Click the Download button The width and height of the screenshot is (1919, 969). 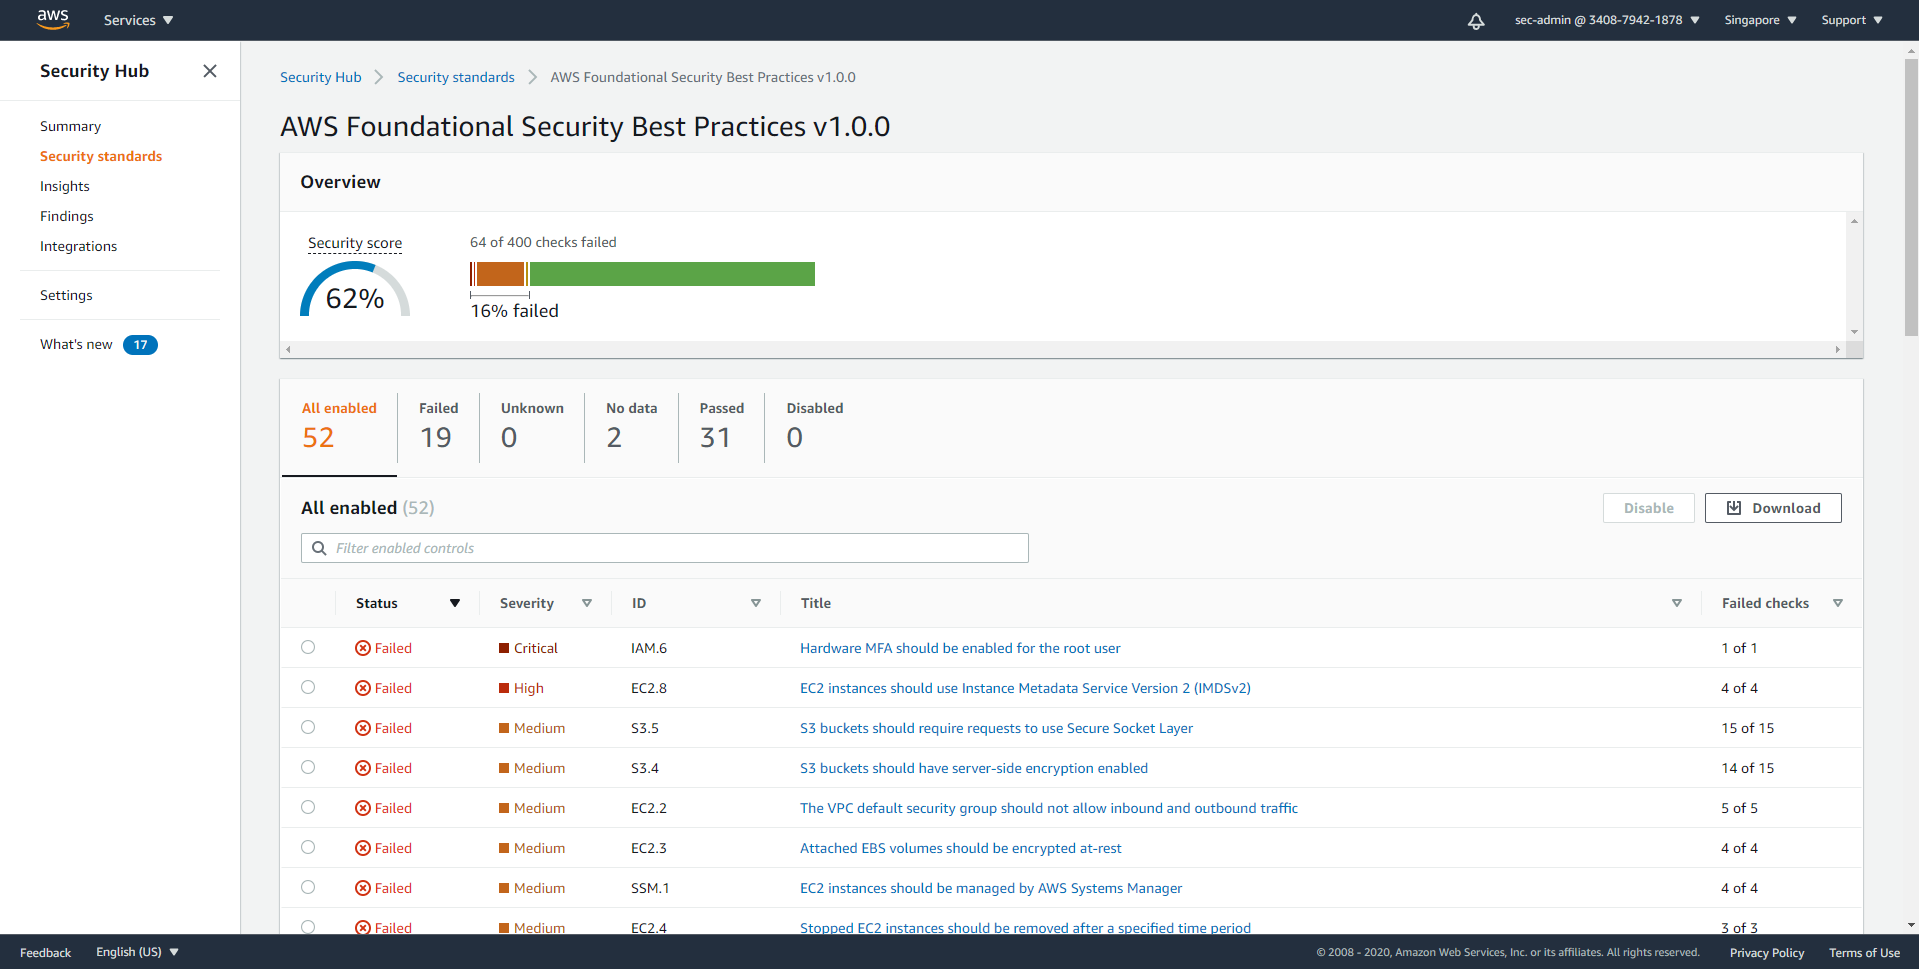(1773, 508)
